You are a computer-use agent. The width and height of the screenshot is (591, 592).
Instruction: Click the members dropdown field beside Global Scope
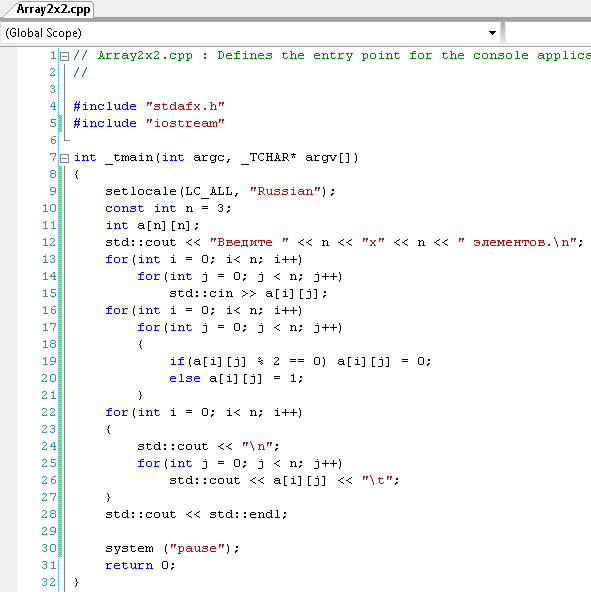548,33
